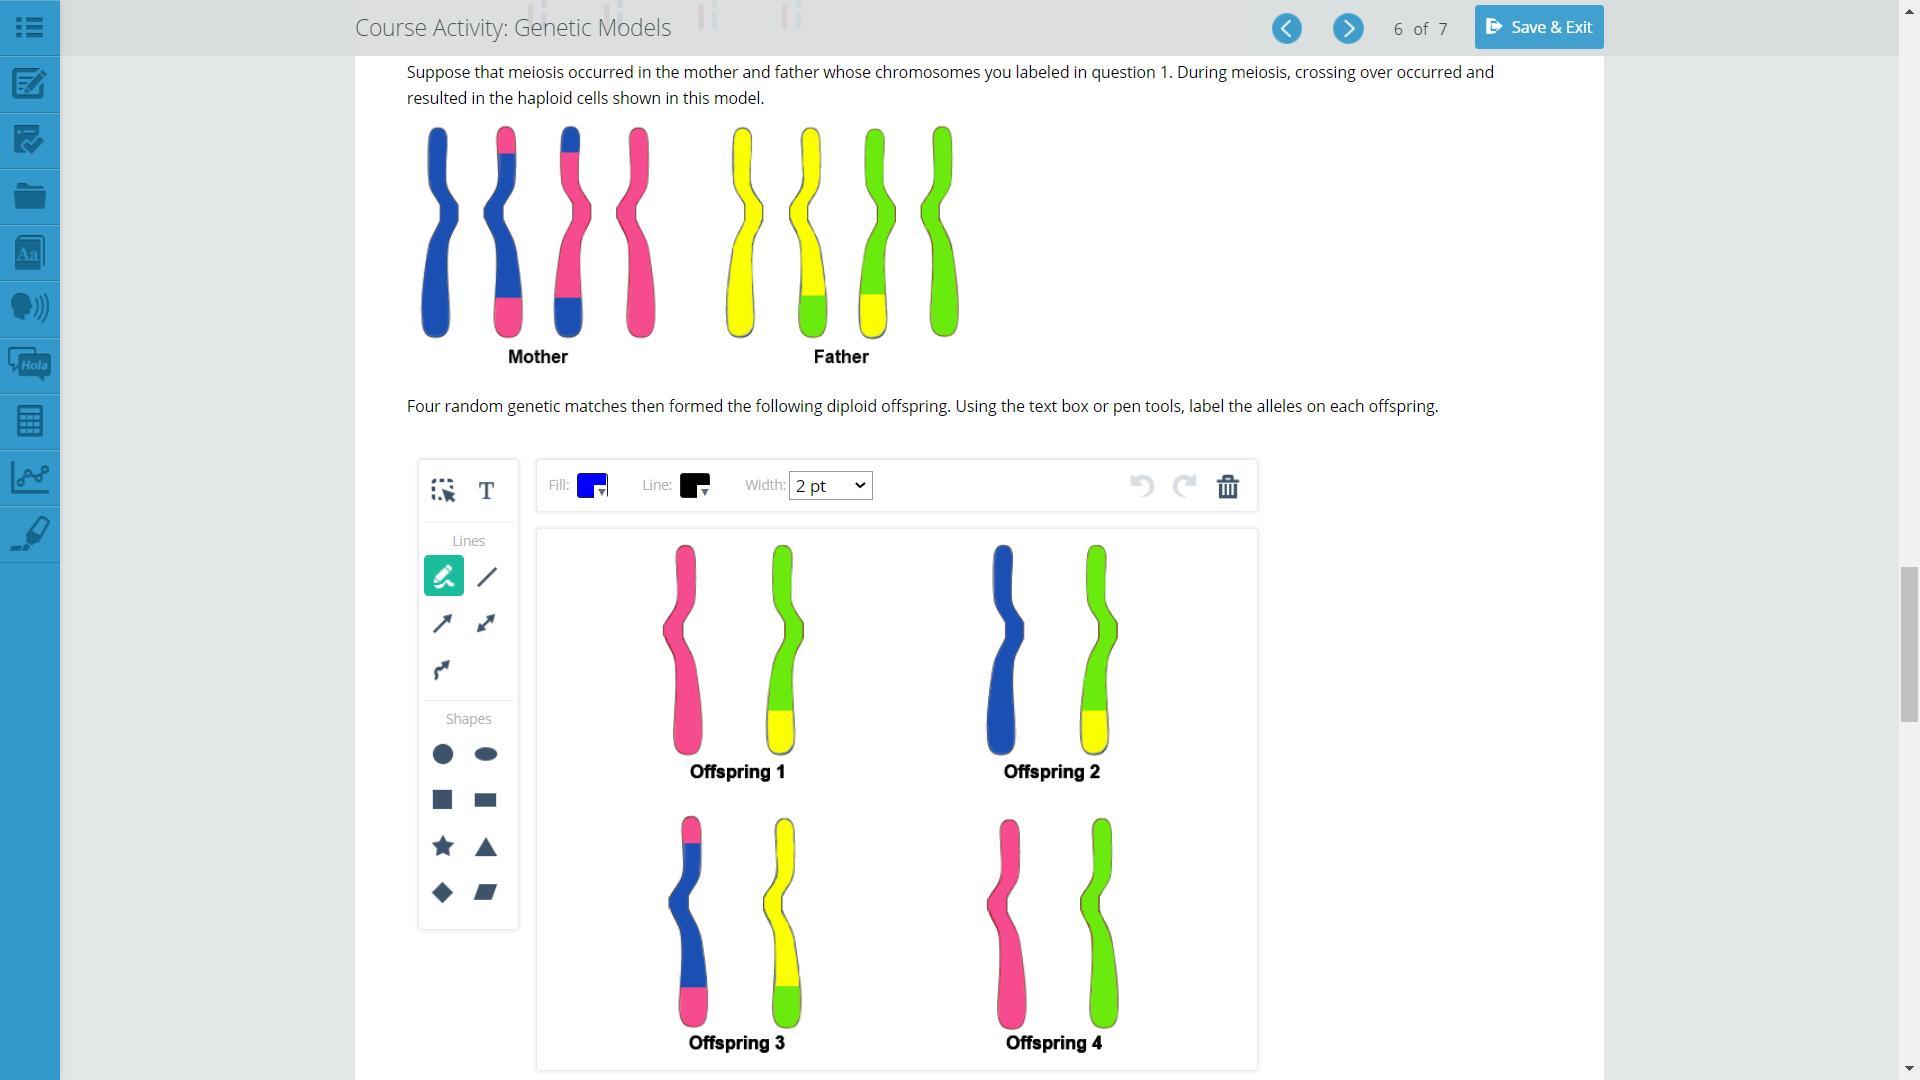Open the Fill color dropdown
Viewport: 1920px width, 1080px height.
pos(593,486)
